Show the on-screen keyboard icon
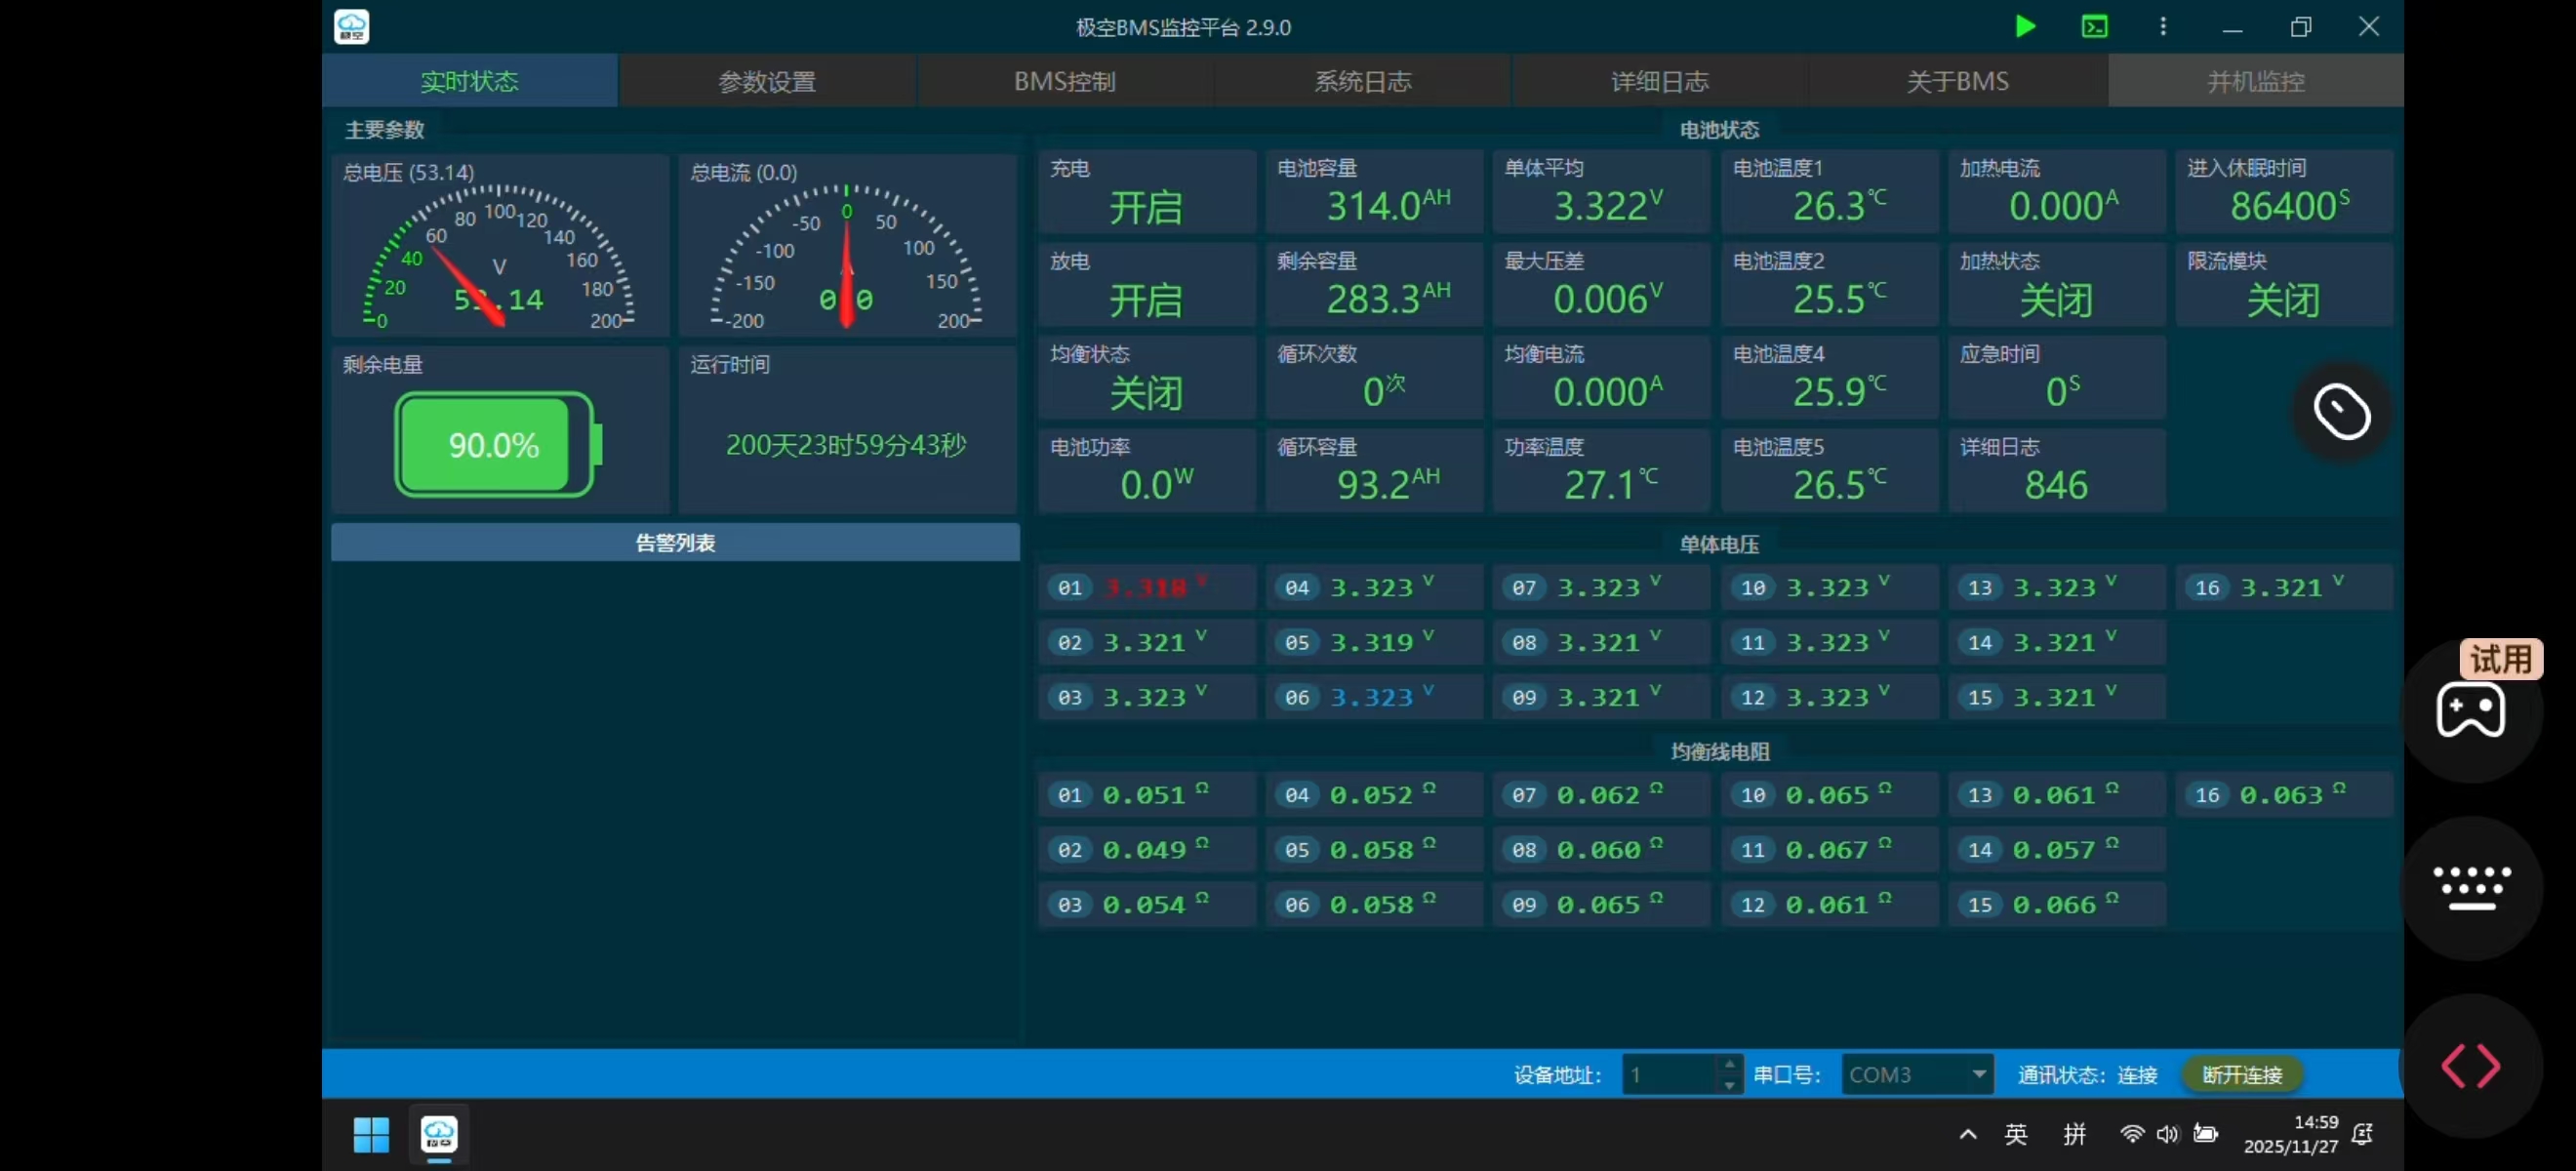 (x=2471, y=888)
